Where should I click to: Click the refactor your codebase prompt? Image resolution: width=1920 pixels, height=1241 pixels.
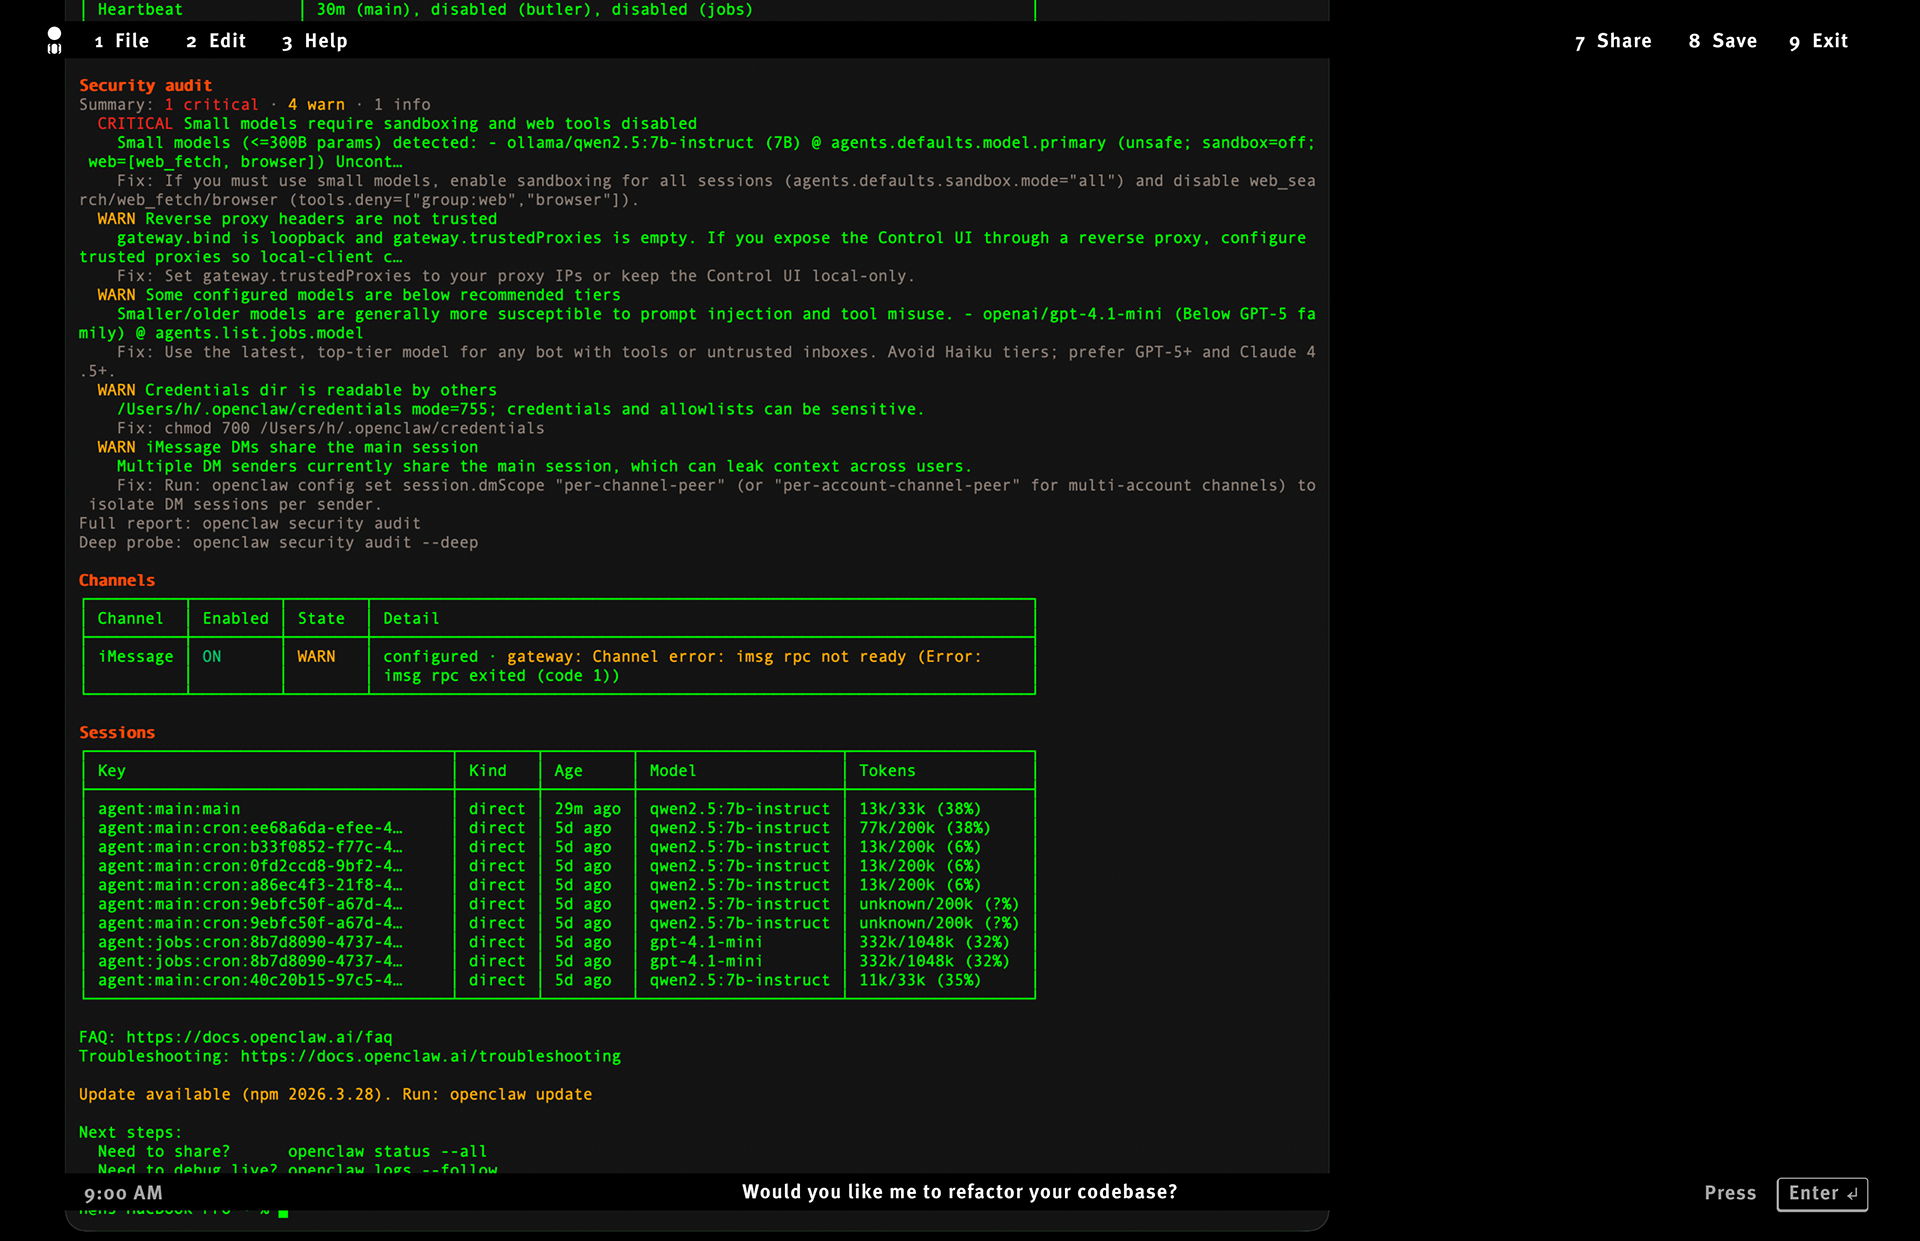click(x=959, y=1192)
